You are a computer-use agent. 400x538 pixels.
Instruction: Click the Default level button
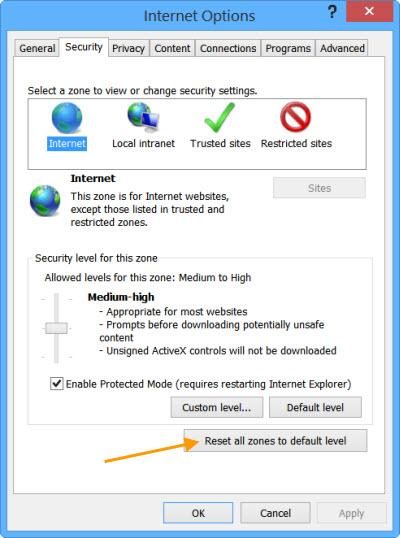(315, 407)
